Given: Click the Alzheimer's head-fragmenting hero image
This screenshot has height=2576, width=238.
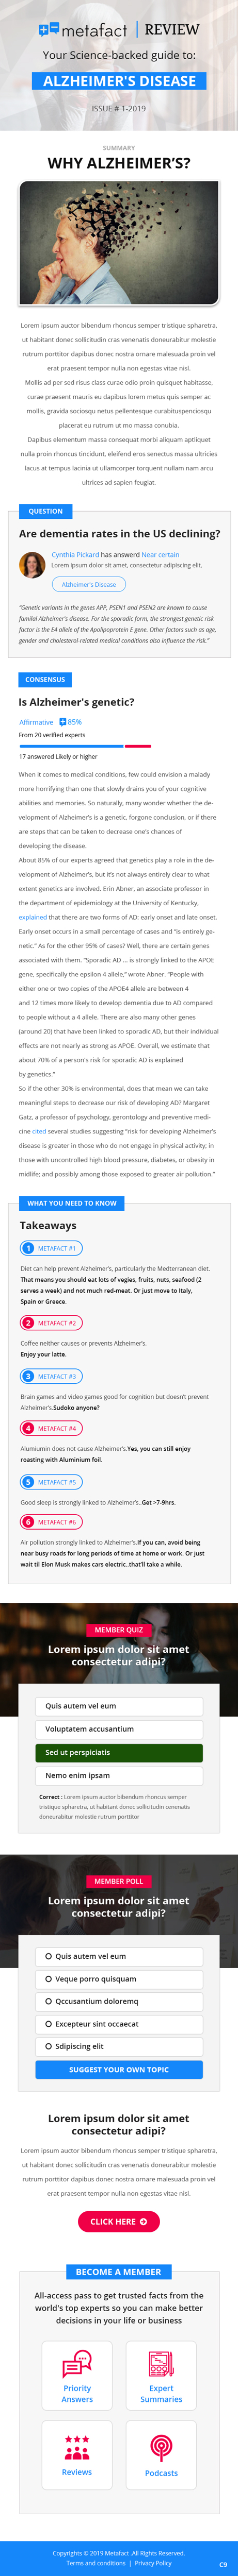Looking at the screenshot, I should click(x=119, y=243).
